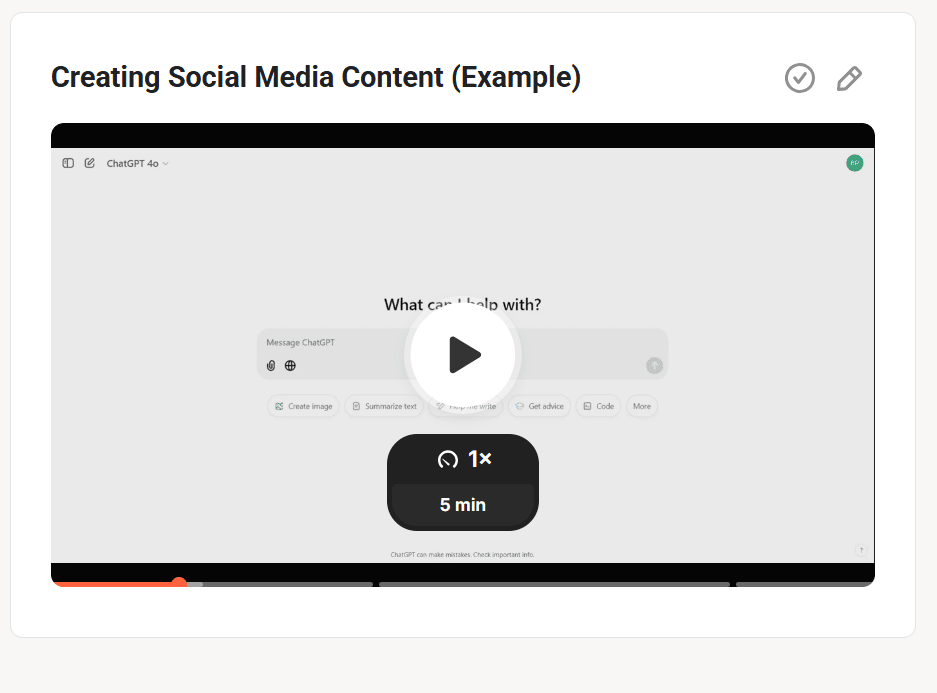The image size is (937, 693).
Task: Choose the Get advice suggestion chip
Action: (540, 406)
